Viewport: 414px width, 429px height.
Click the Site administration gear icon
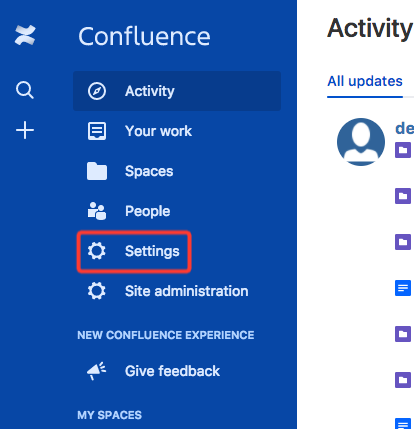coord(97,291)
